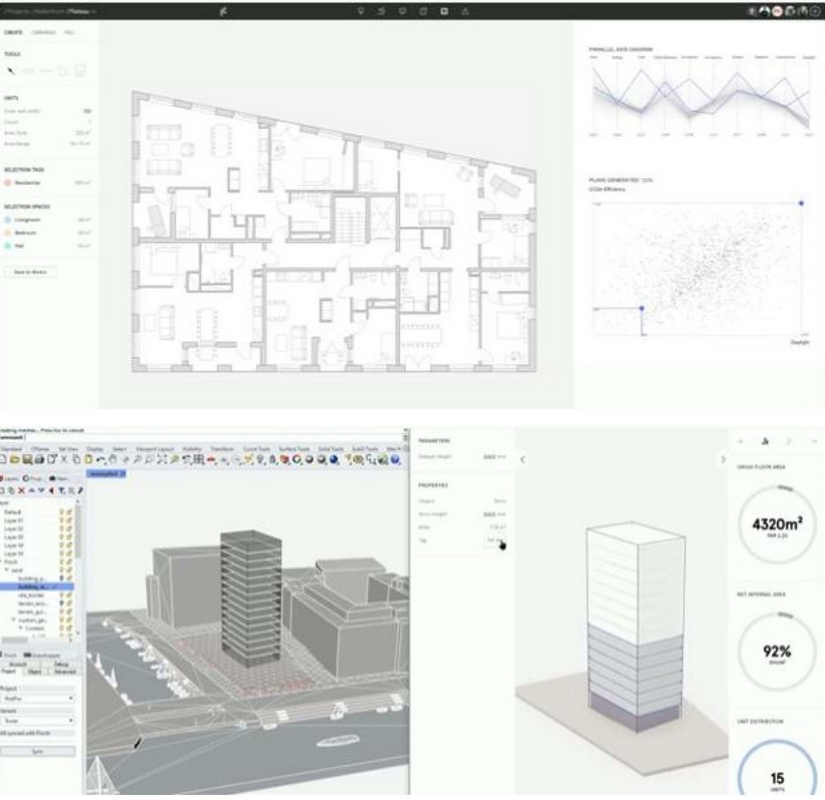Image resolution: width=825 pixels, height=800 pixels.
Task: Toggle lightbulb visibility for Default layer
Action: point(63,512)
